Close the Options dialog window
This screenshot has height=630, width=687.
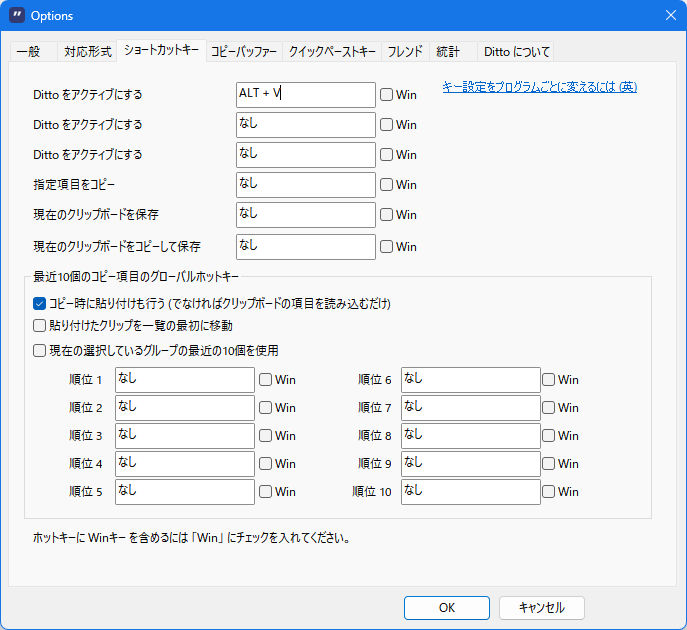pos(670,15)
